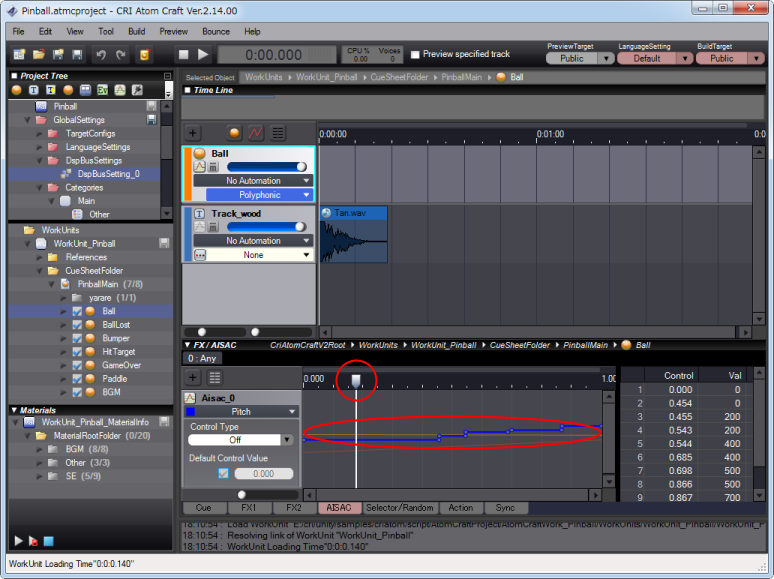Click the Ball track volume slider
774x579 pixels.
(266, 167)
